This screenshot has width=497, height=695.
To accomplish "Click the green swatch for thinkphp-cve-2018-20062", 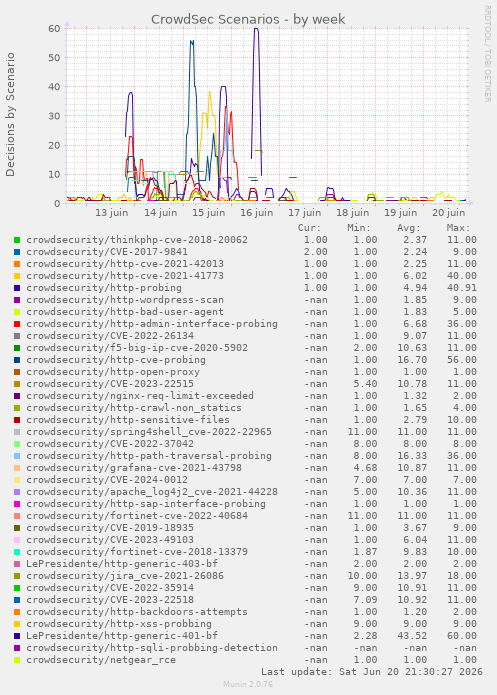I will click(x=17, y=240).
